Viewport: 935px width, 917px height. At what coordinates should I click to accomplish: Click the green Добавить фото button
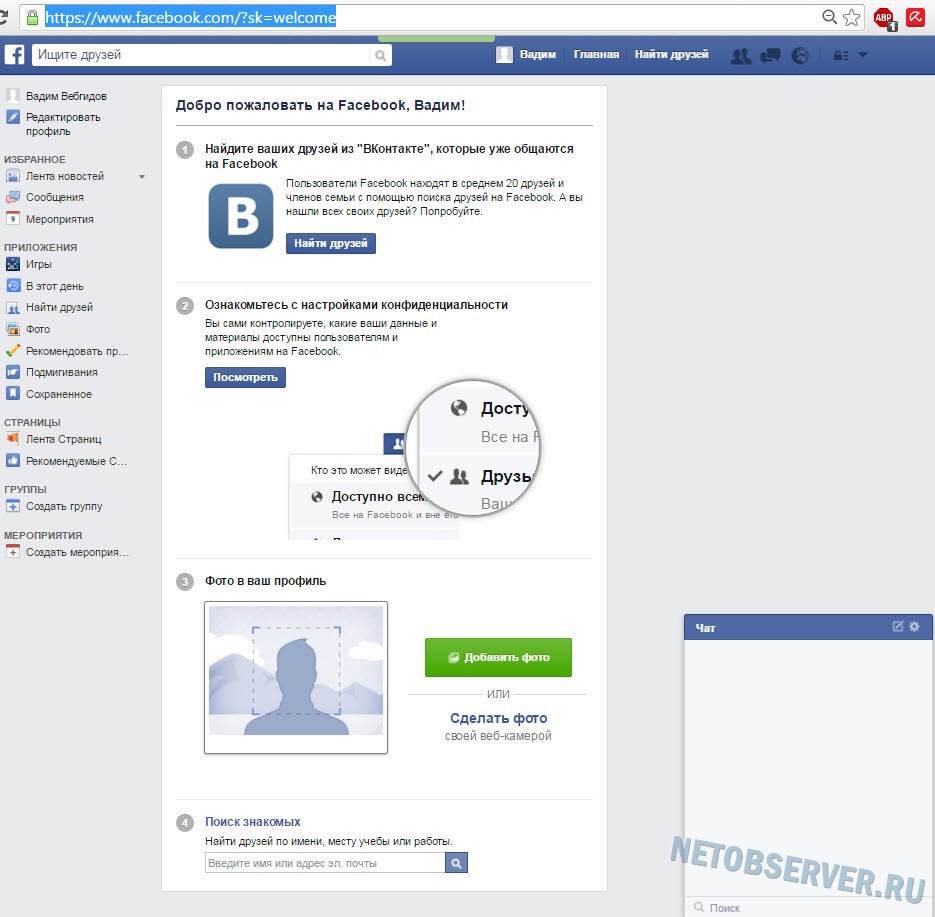[x=498, y=657]
